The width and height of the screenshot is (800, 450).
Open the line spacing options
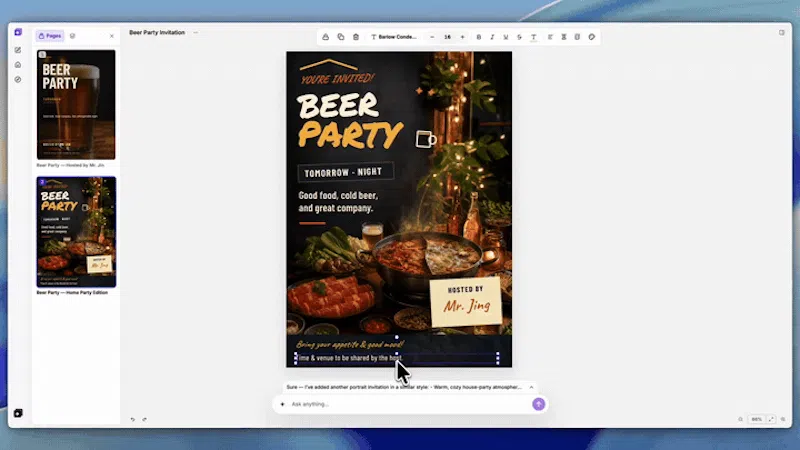pyautogui.click(x=564, y=37)
